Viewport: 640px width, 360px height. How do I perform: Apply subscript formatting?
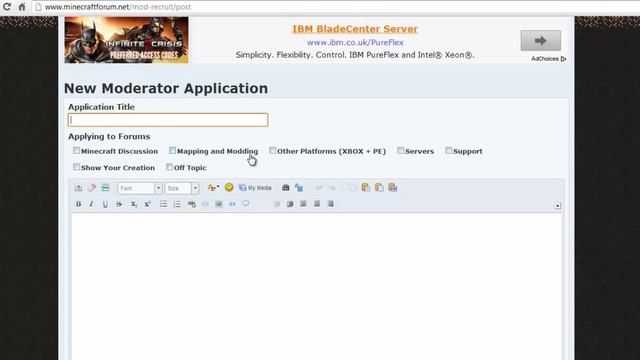[133, 204]
